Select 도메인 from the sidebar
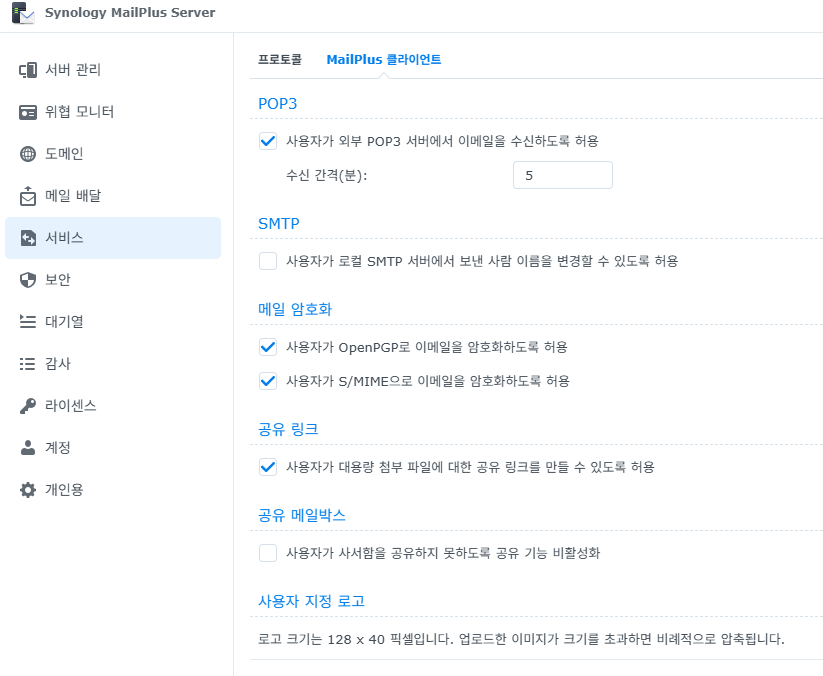 [113, 154]
